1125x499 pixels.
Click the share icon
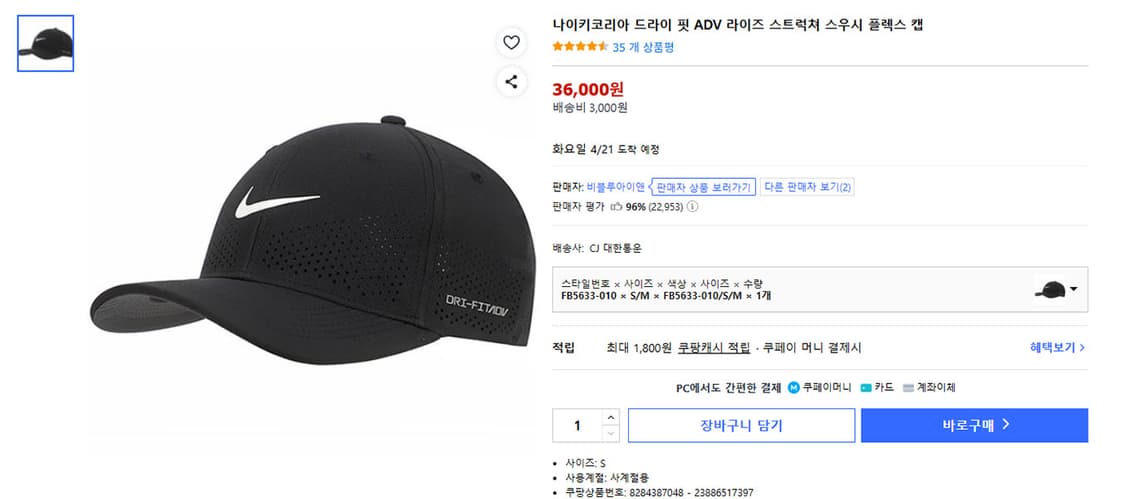(x=511, y=82)
